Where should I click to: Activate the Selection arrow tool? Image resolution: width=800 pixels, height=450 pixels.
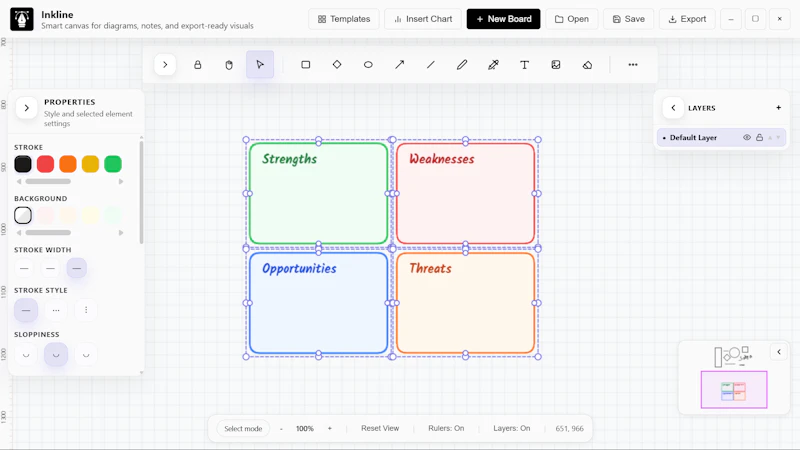point(260,65)
